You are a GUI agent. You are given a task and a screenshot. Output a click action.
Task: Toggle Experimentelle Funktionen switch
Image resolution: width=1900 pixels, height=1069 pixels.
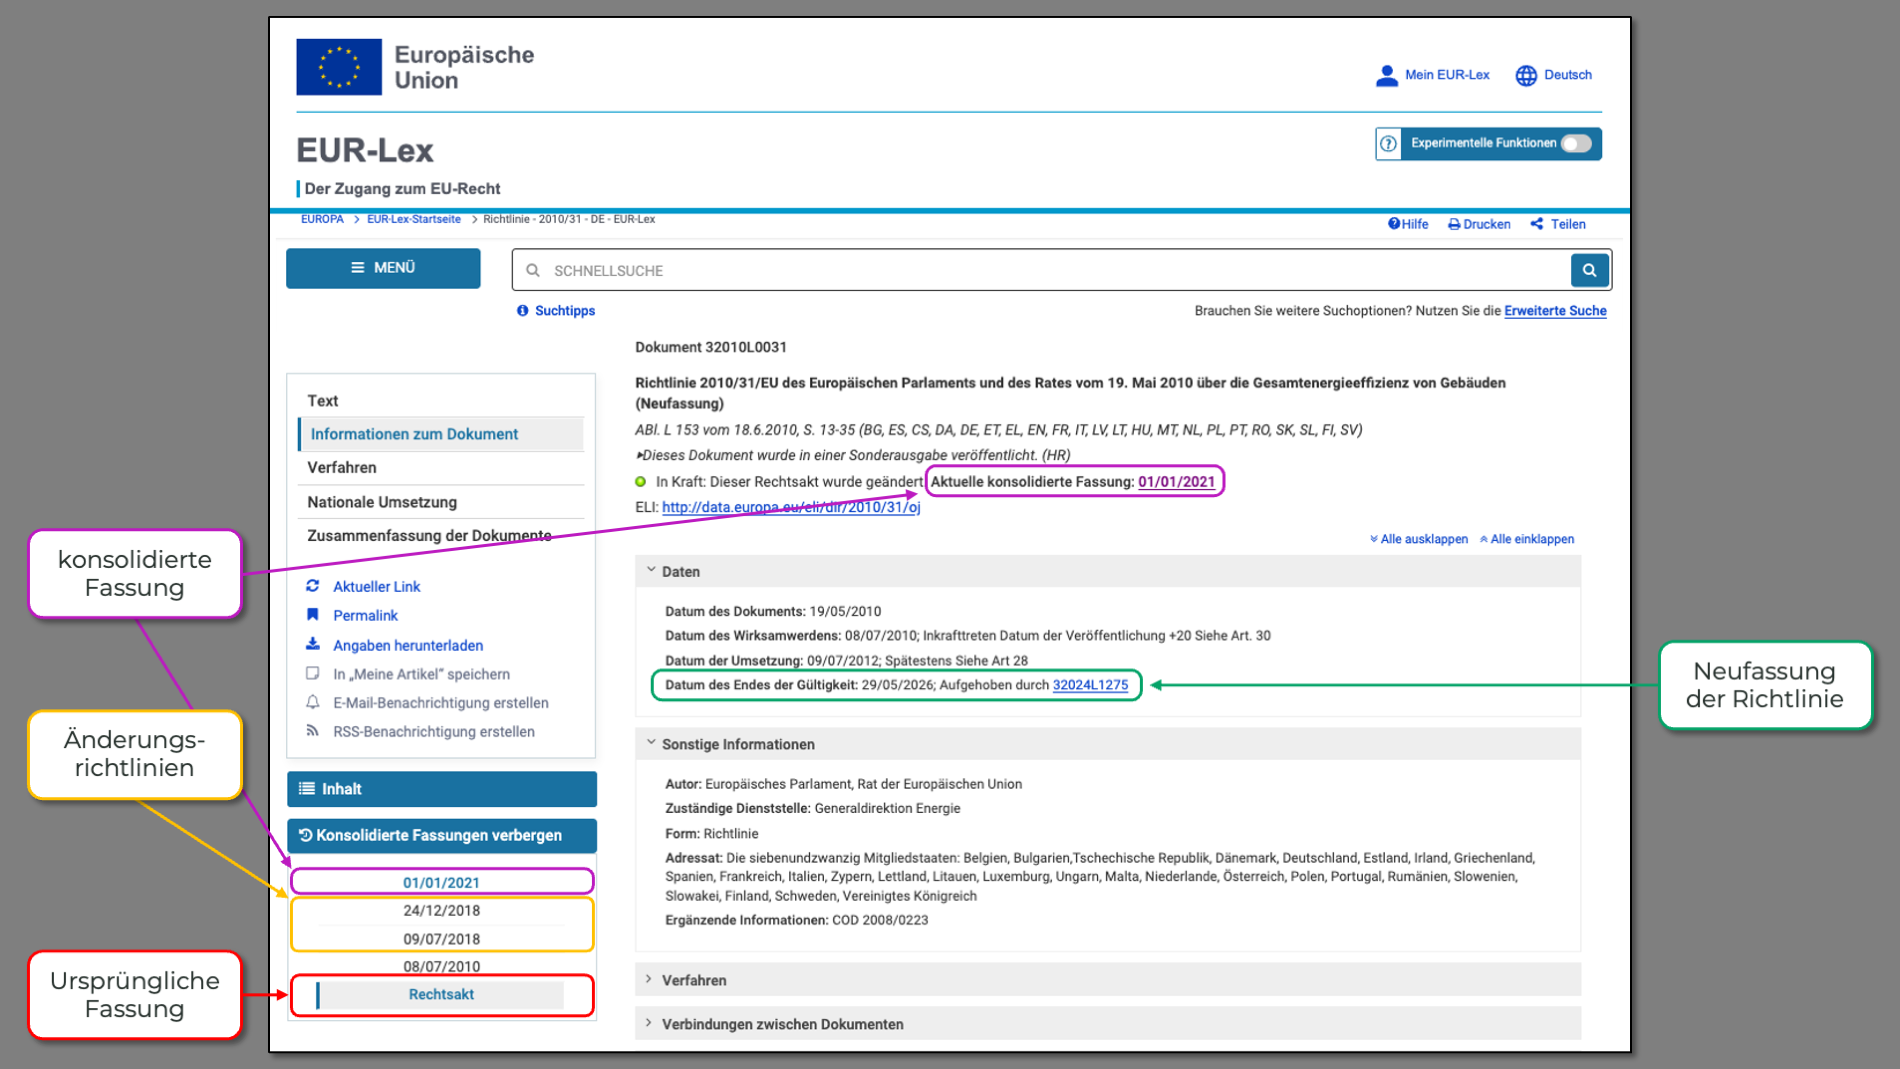(1576, 144)
